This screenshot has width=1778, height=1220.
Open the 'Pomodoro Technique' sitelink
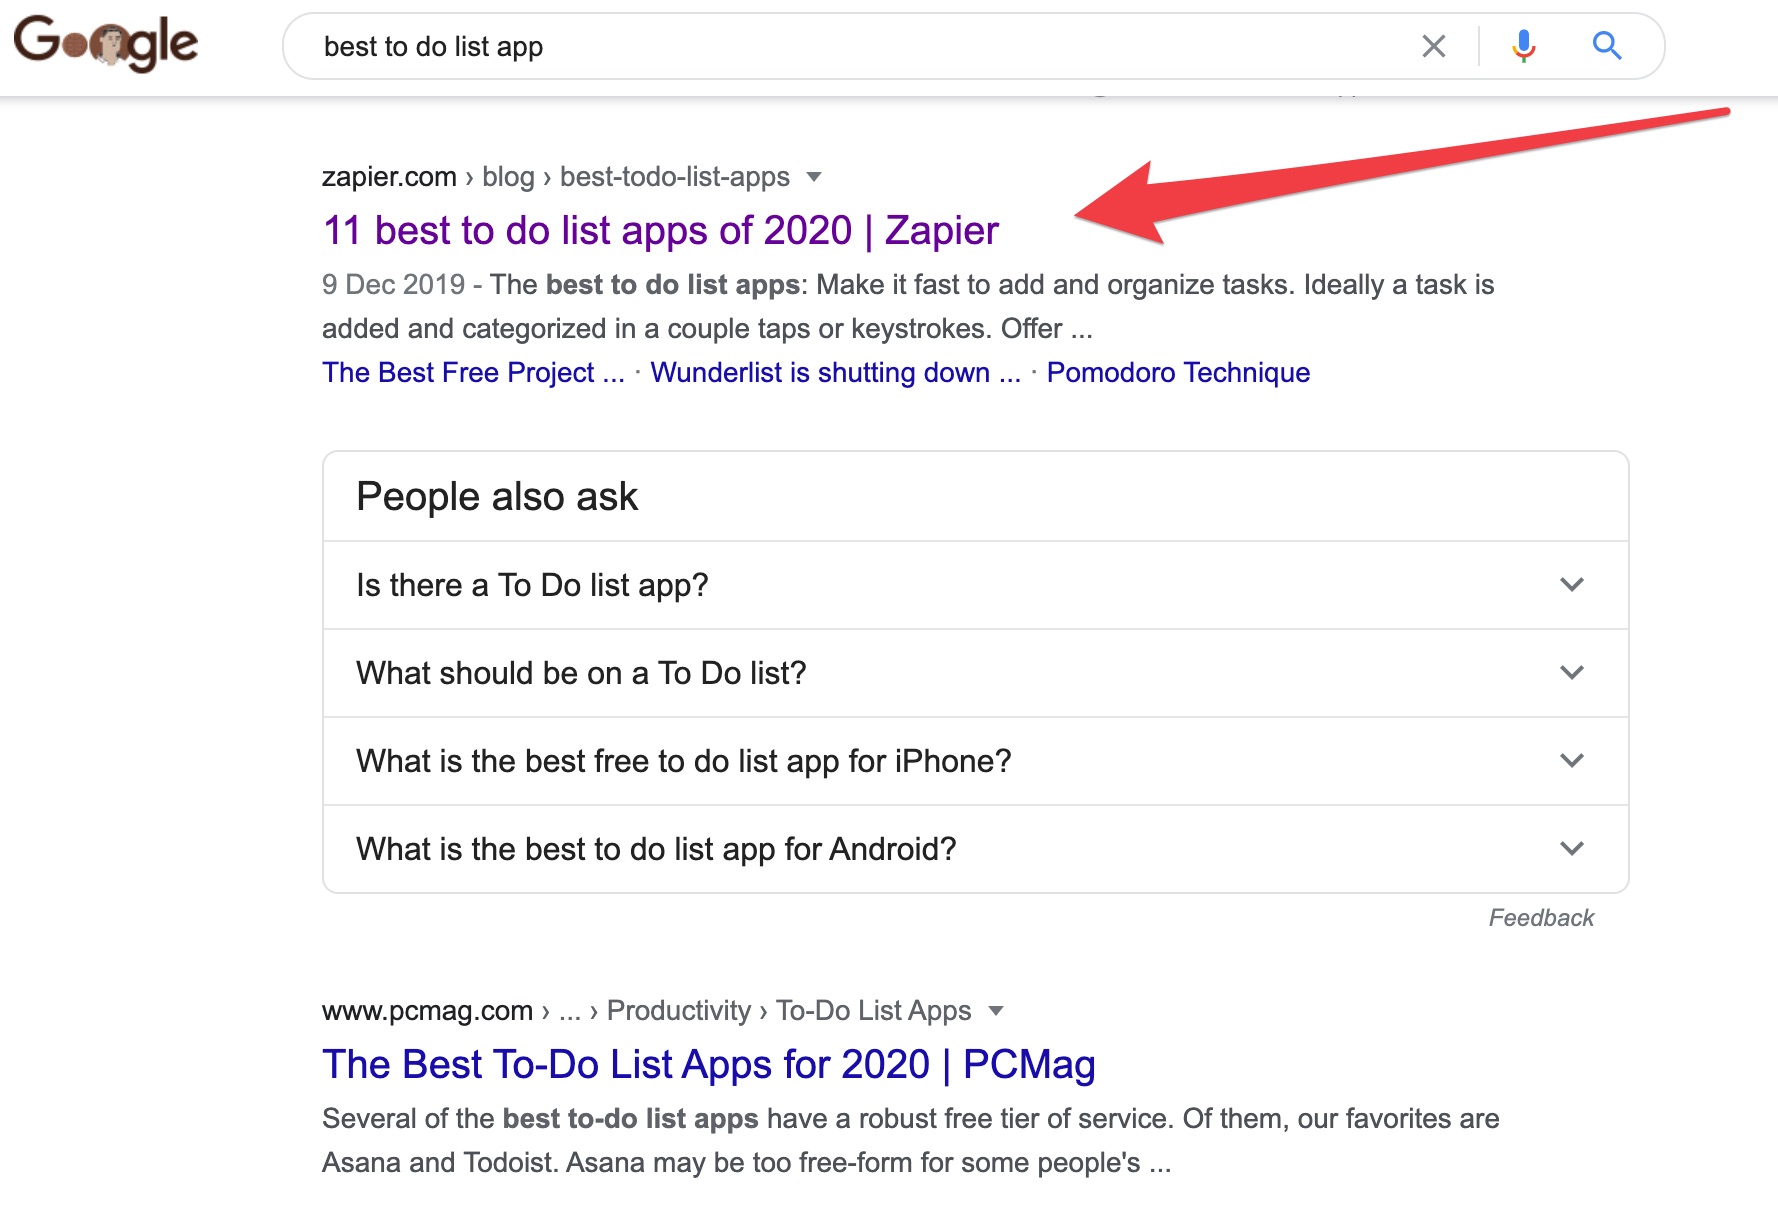1178,373
